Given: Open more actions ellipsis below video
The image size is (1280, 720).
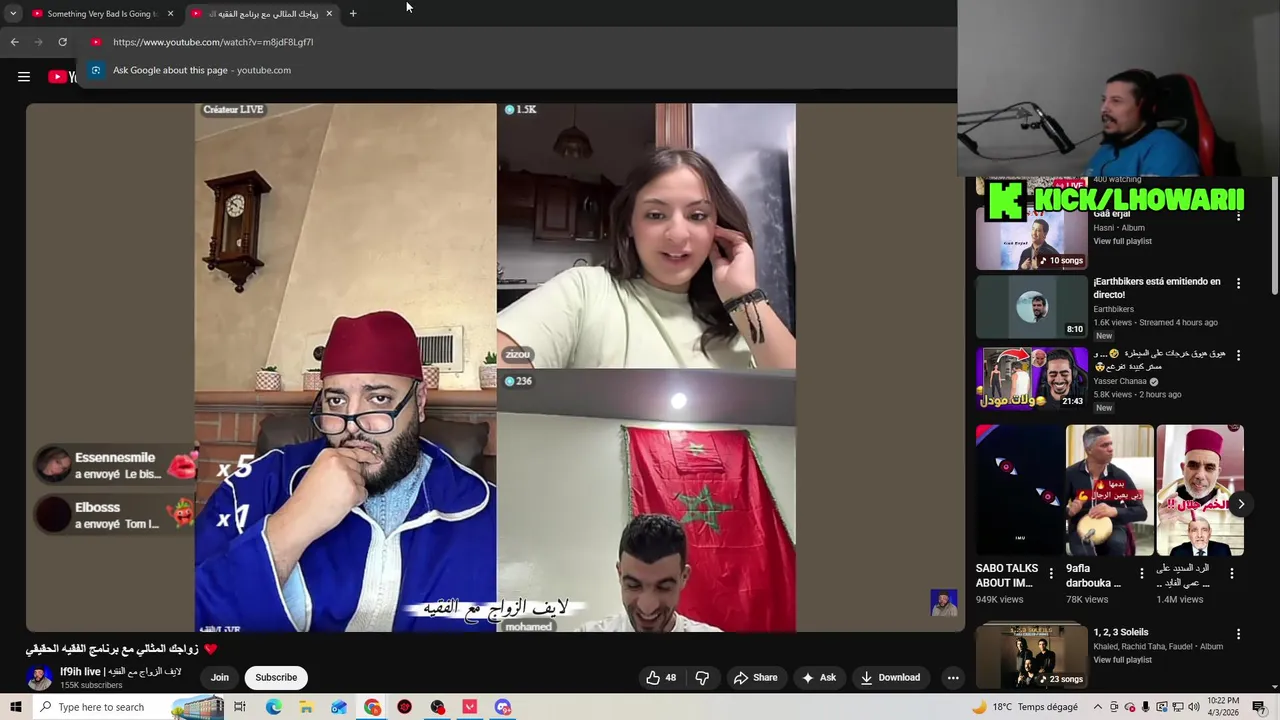Looking at the screenshot, I should click(x=953, y=678).
